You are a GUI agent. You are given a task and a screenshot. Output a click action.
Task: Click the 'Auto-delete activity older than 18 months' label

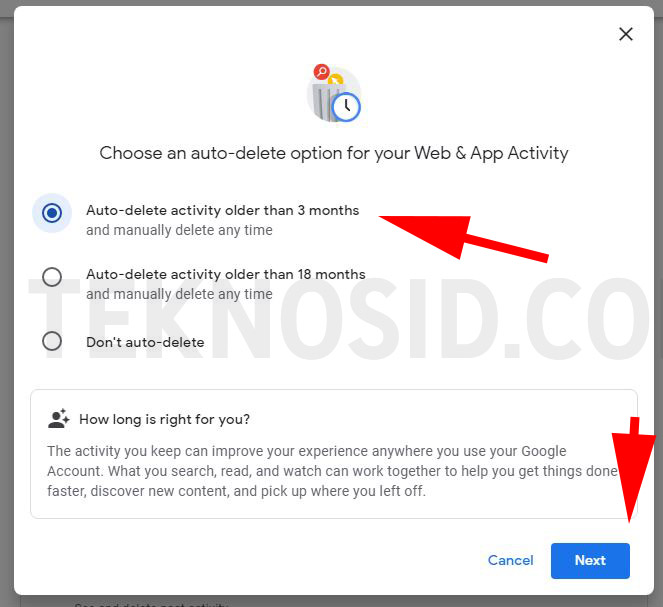[x=226, y=274]
